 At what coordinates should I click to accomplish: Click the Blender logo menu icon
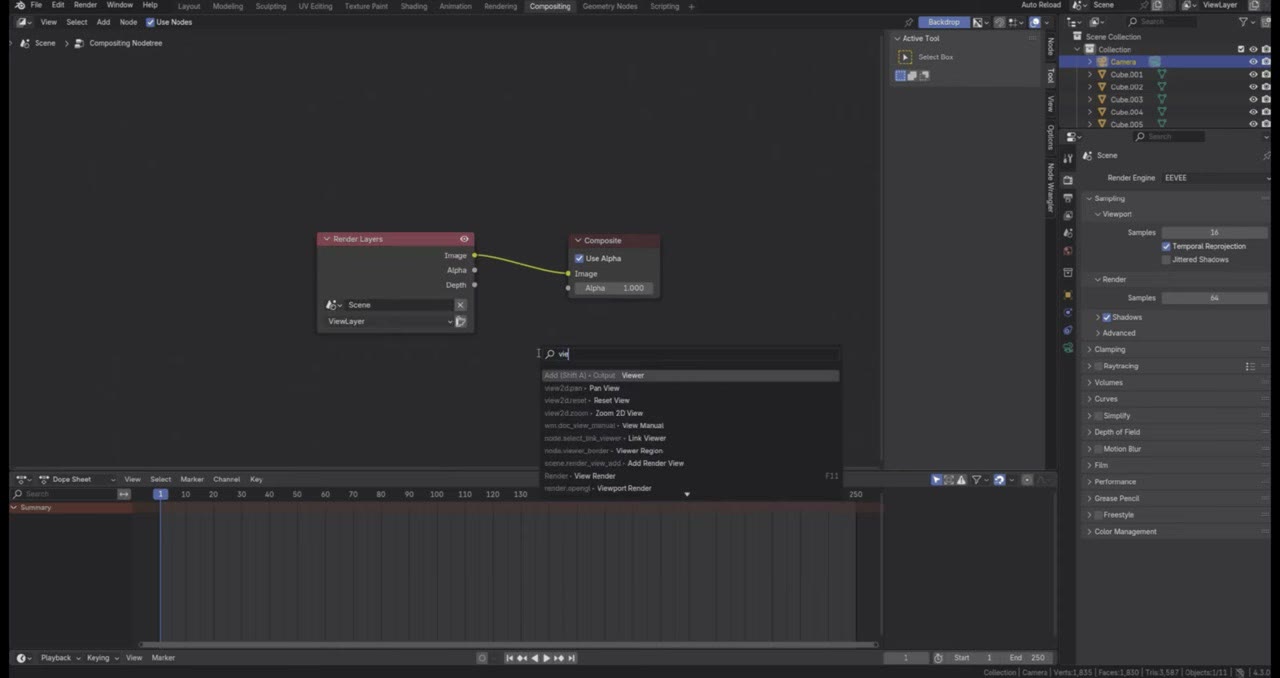coord(20,5)
